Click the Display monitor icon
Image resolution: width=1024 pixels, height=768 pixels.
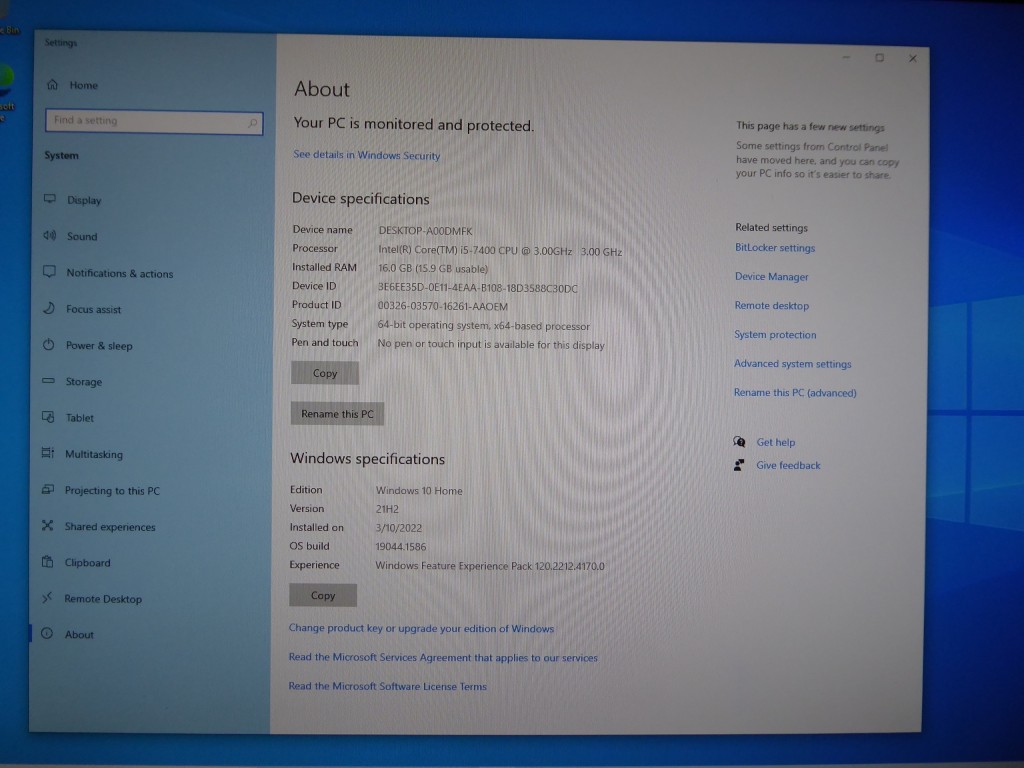[50, 199]
